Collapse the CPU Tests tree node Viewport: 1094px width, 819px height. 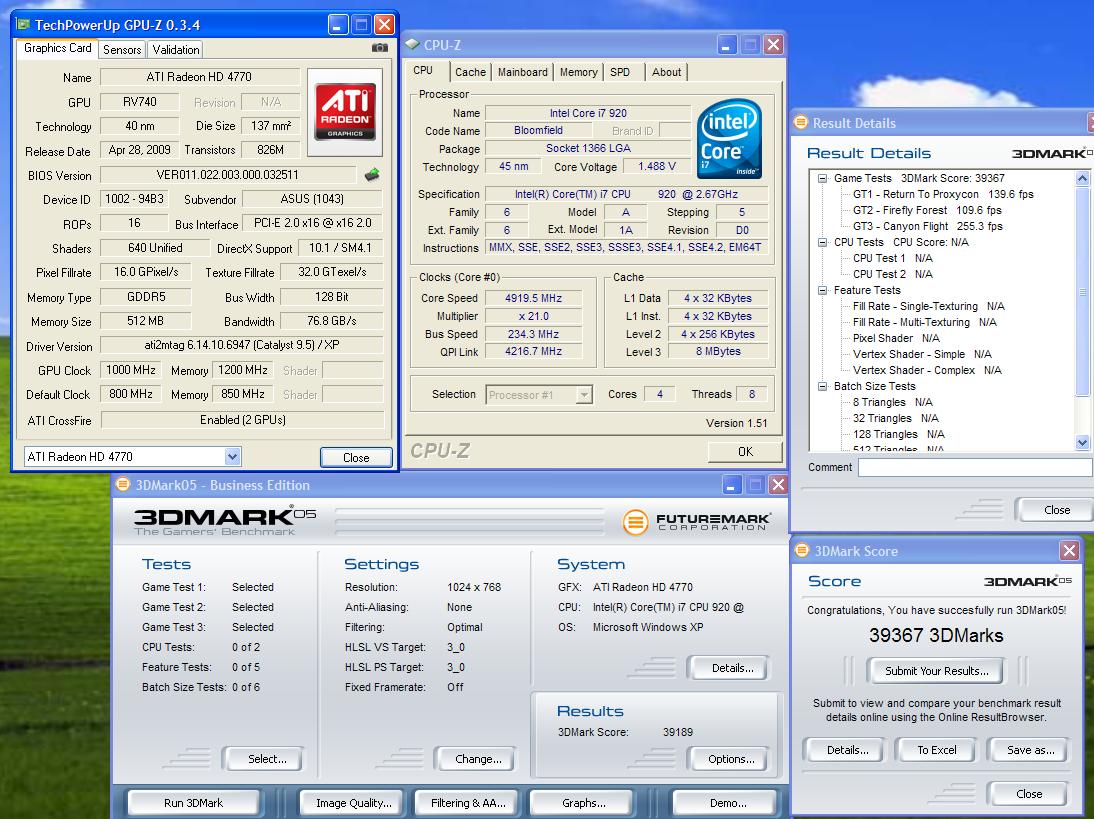click(823, 242)
